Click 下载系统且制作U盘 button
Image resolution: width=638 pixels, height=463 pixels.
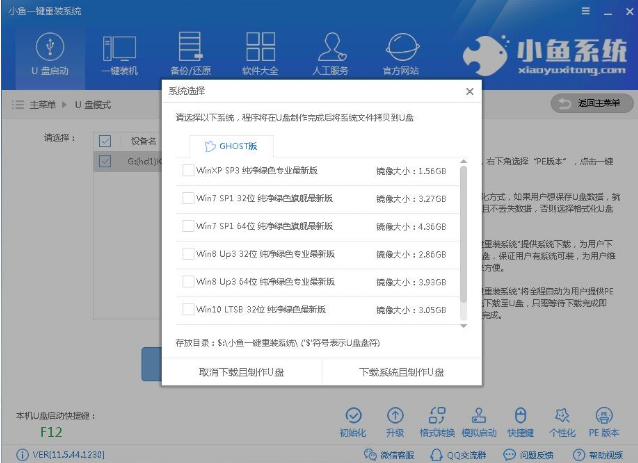tap(401, 372)
